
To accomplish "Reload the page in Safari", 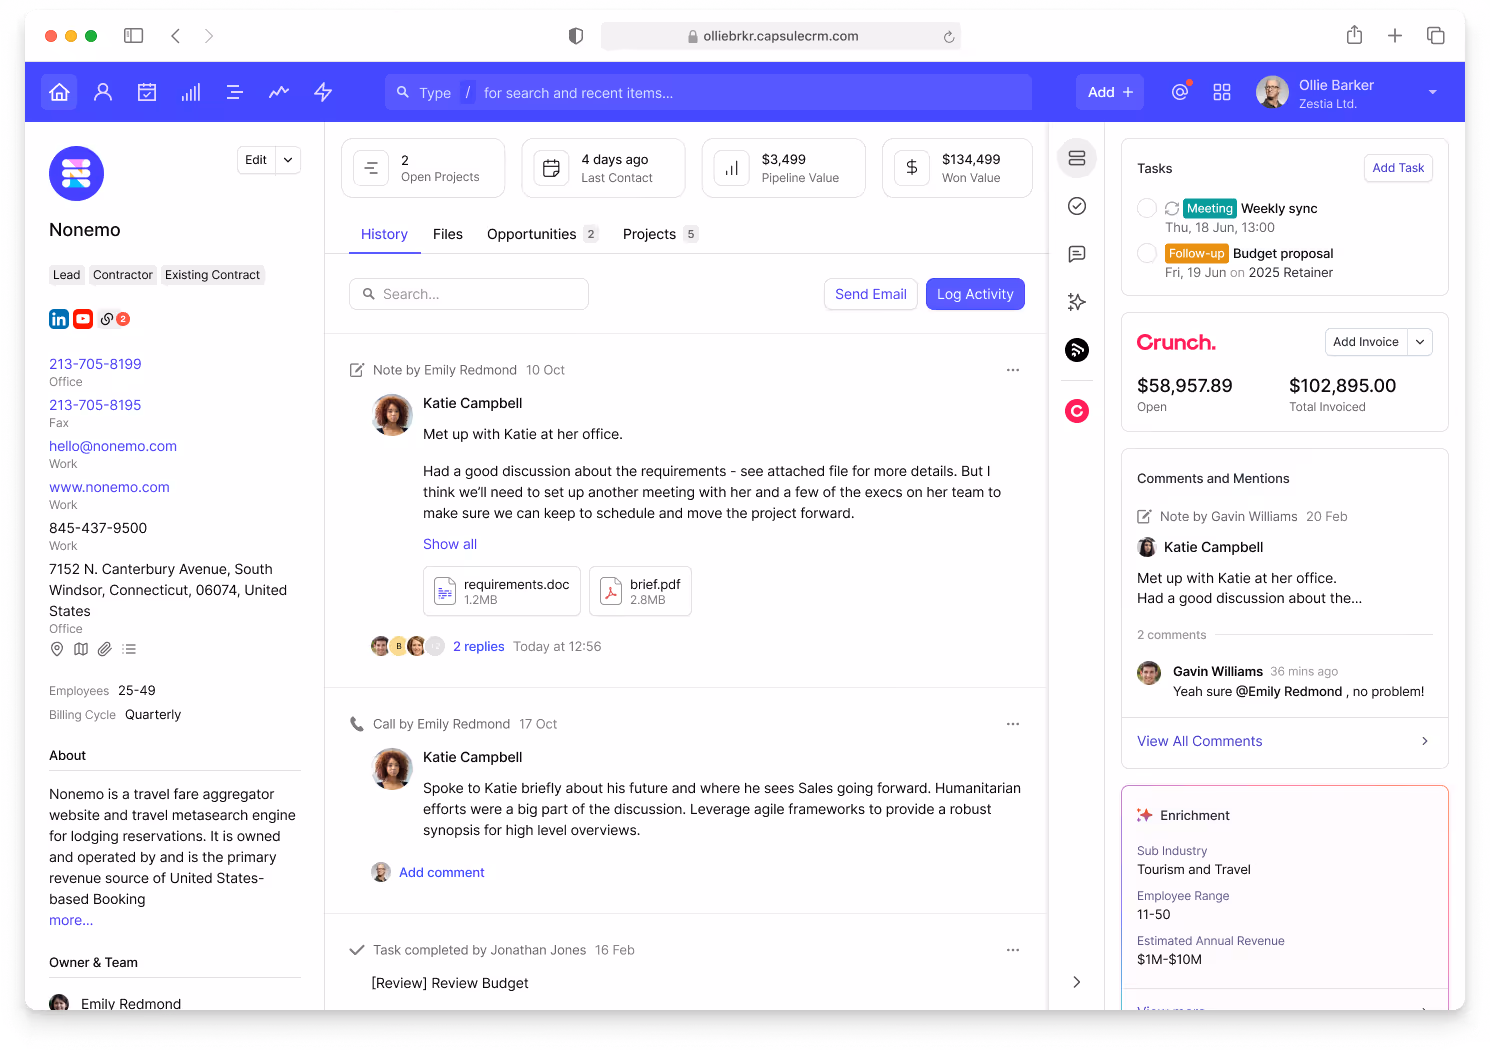I will (x=949, y=37).
